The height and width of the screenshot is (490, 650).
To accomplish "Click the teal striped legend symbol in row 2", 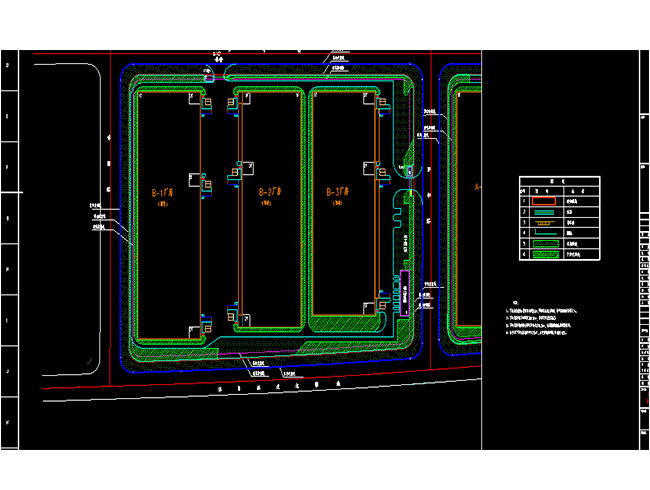I will 544,211.
